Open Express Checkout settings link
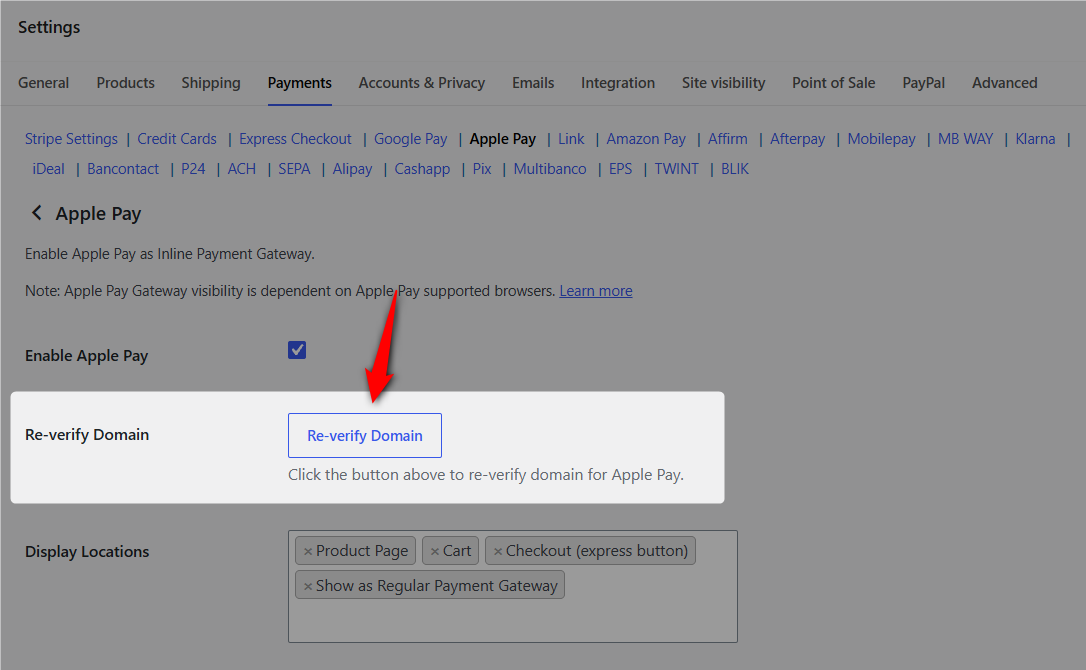This screenshot has height=670, width=1086. [x=295, y=139]
